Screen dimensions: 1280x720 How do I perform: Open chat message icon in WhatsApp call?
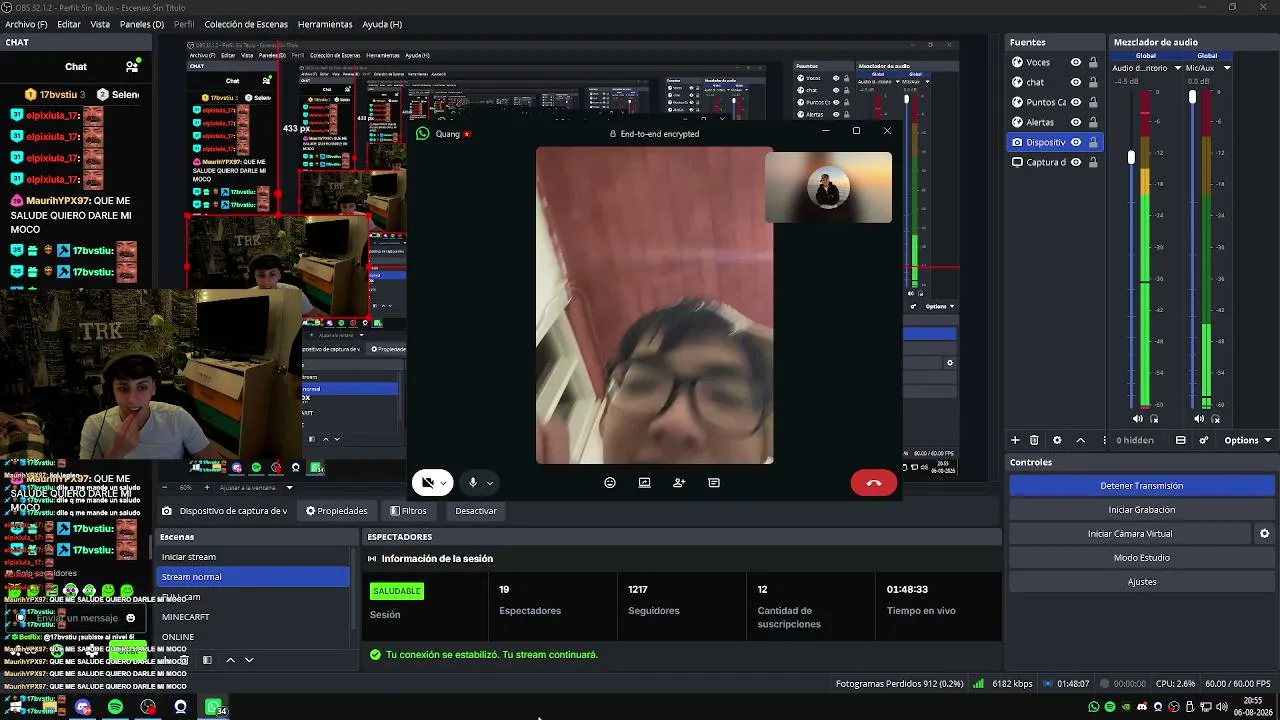coord(714,483)
